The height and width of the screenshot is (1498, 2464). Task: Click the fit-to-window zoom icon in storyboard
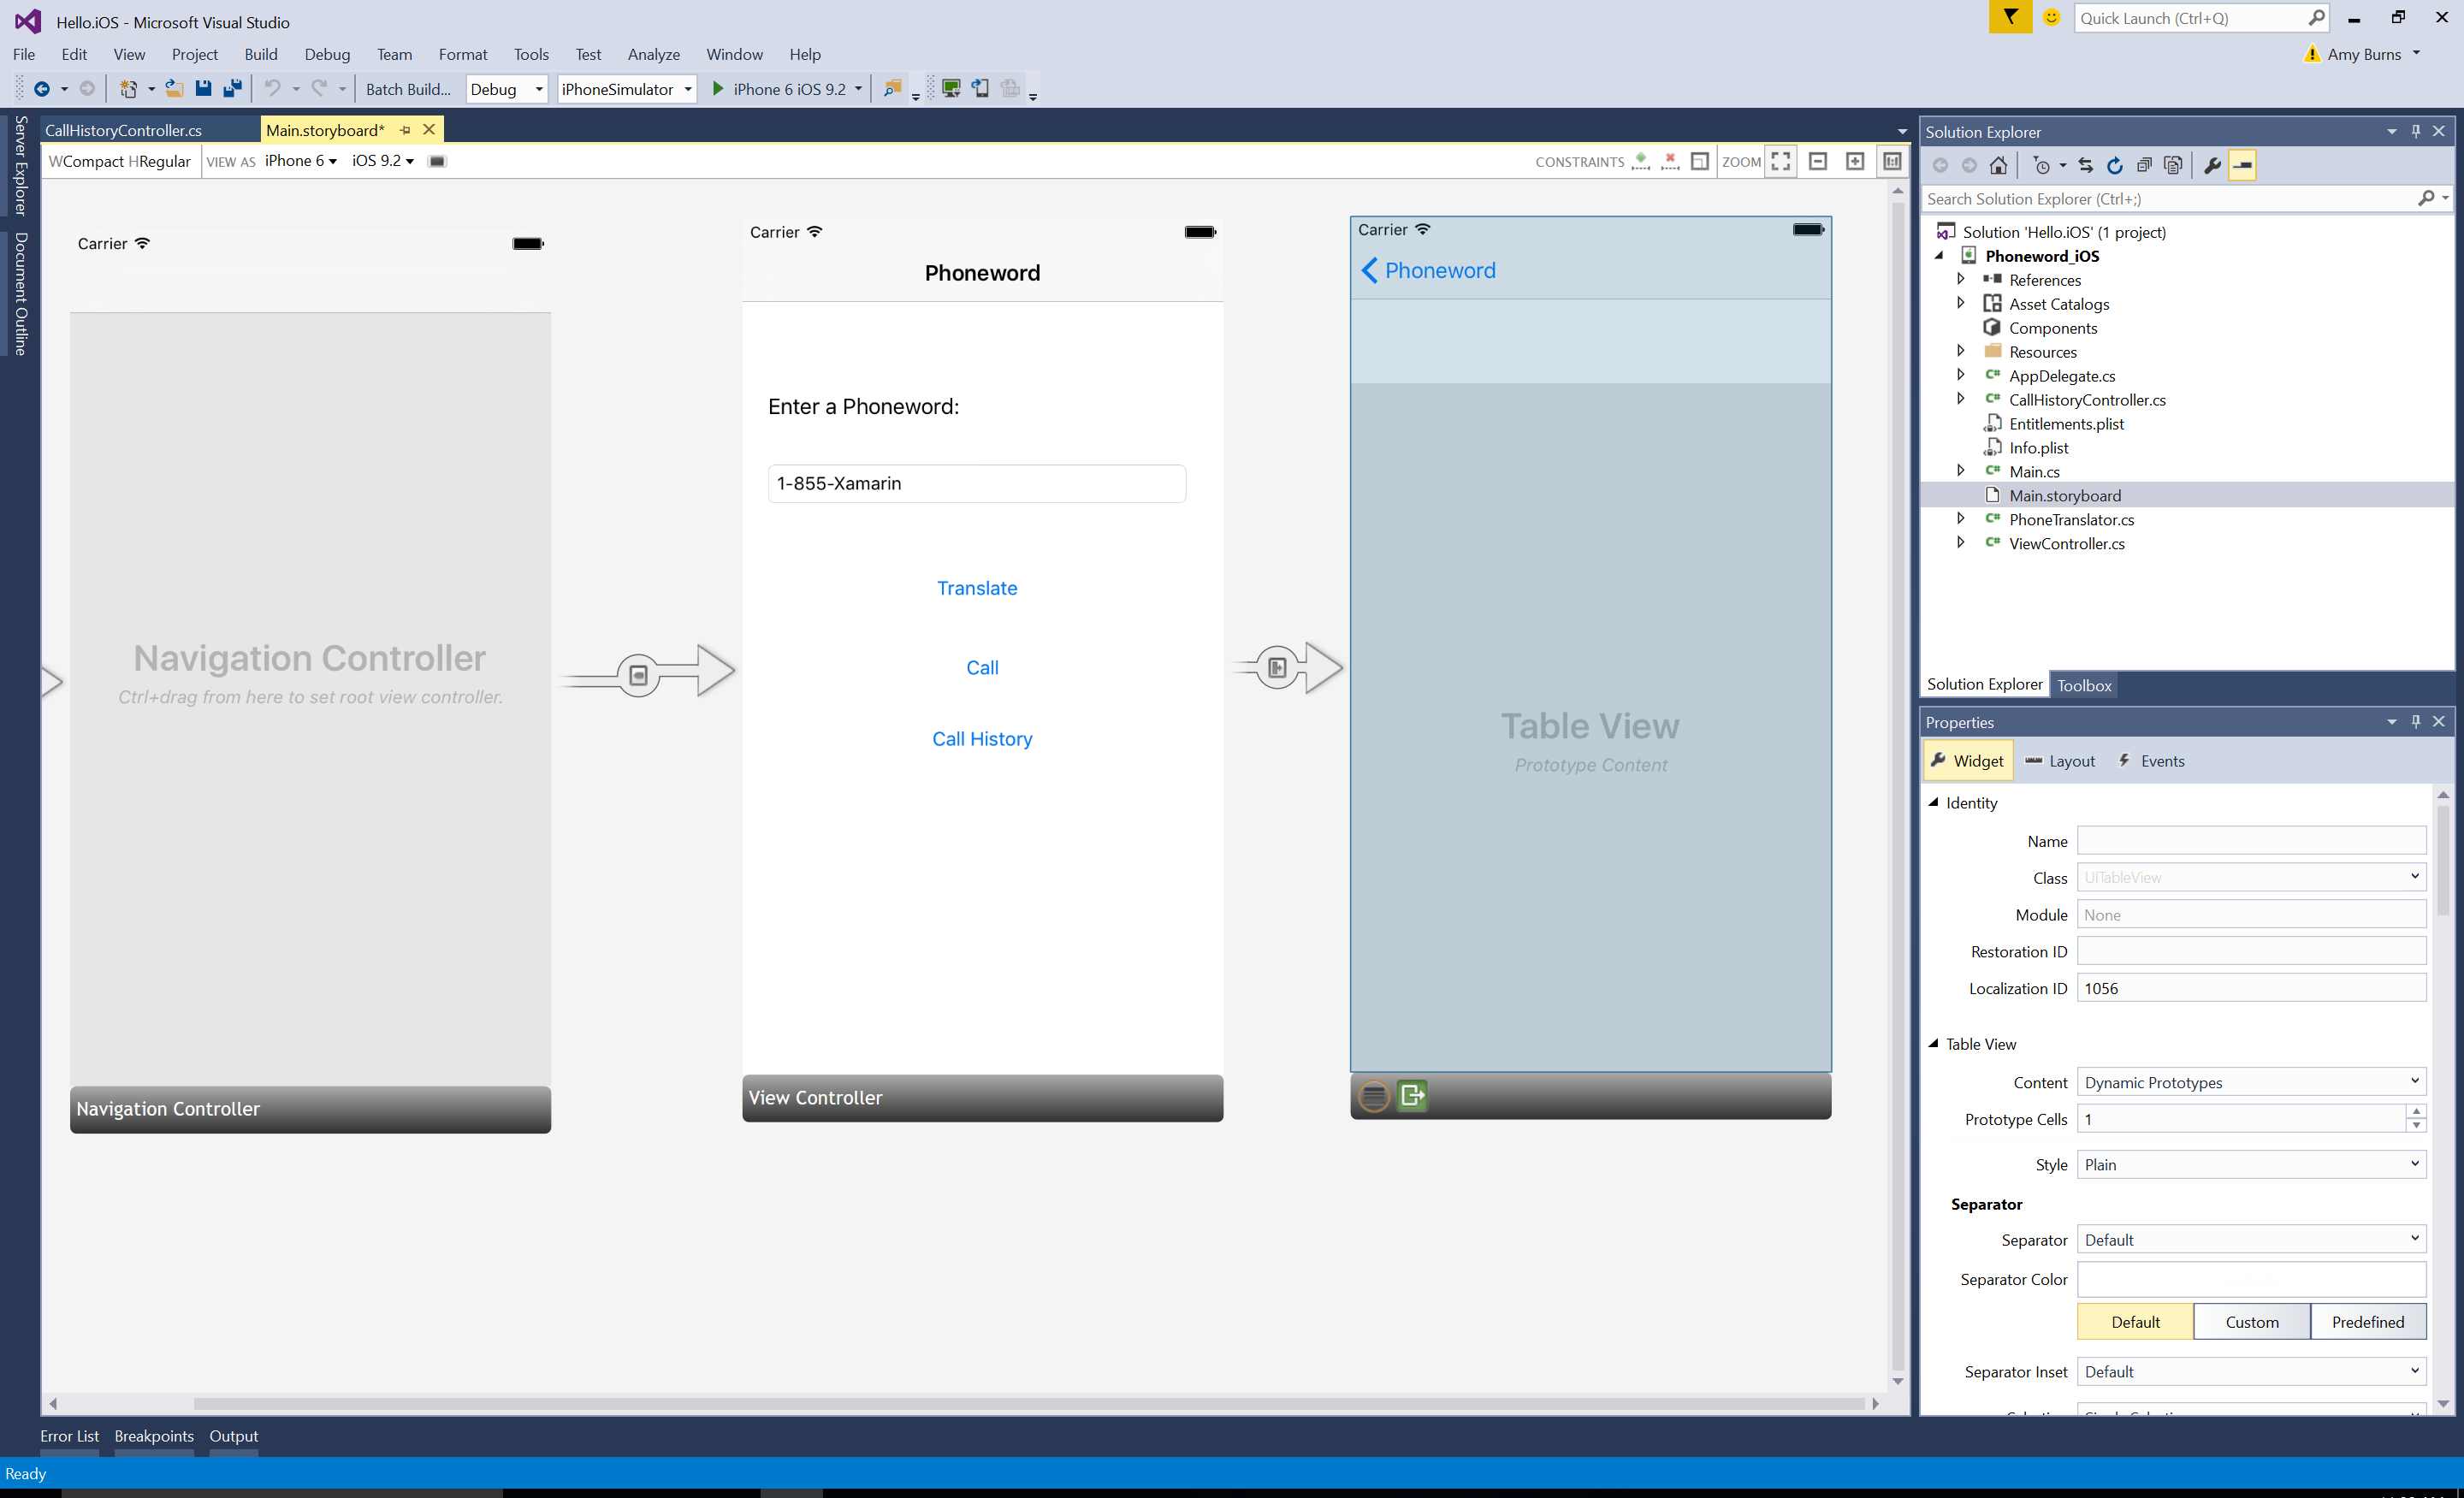pyautogui.click(x=1783, y=160)
